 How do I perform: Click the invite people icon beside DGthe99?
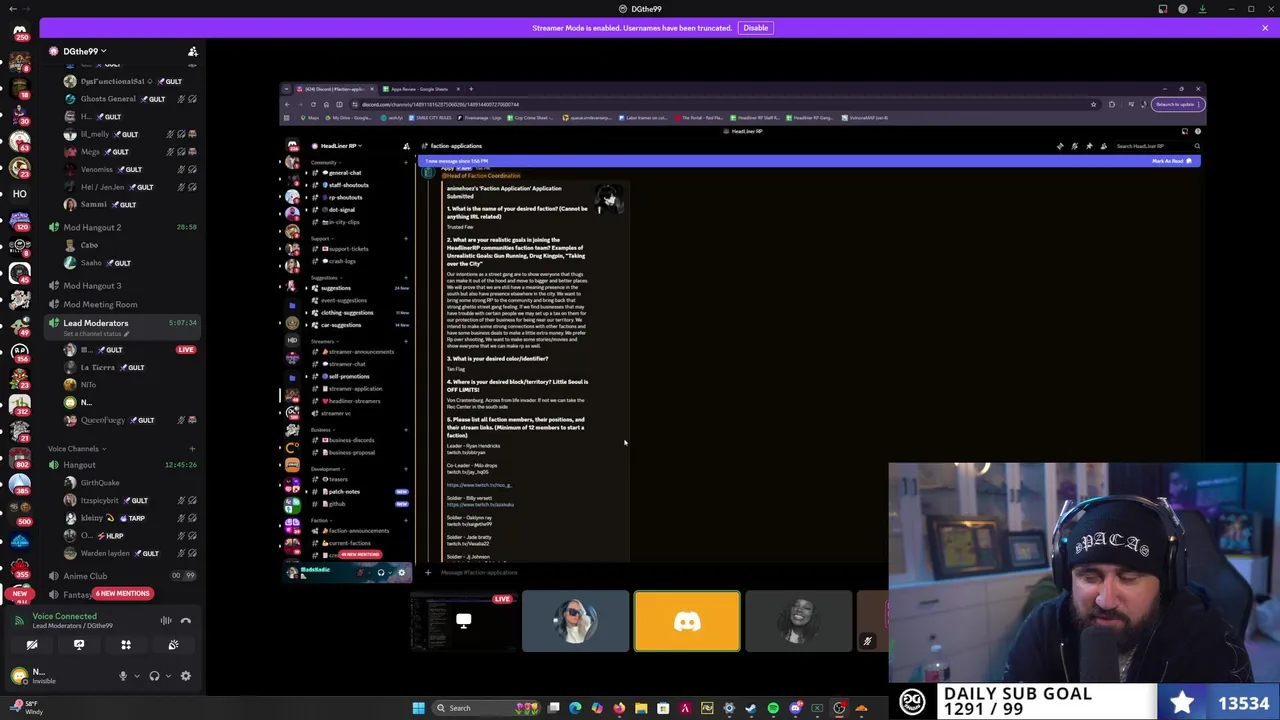192,51
